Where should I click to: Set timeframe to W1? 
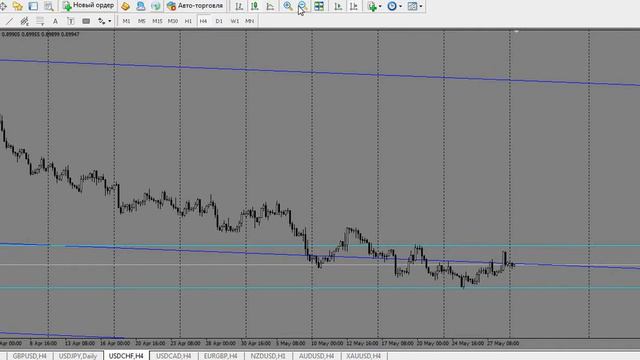235,21
